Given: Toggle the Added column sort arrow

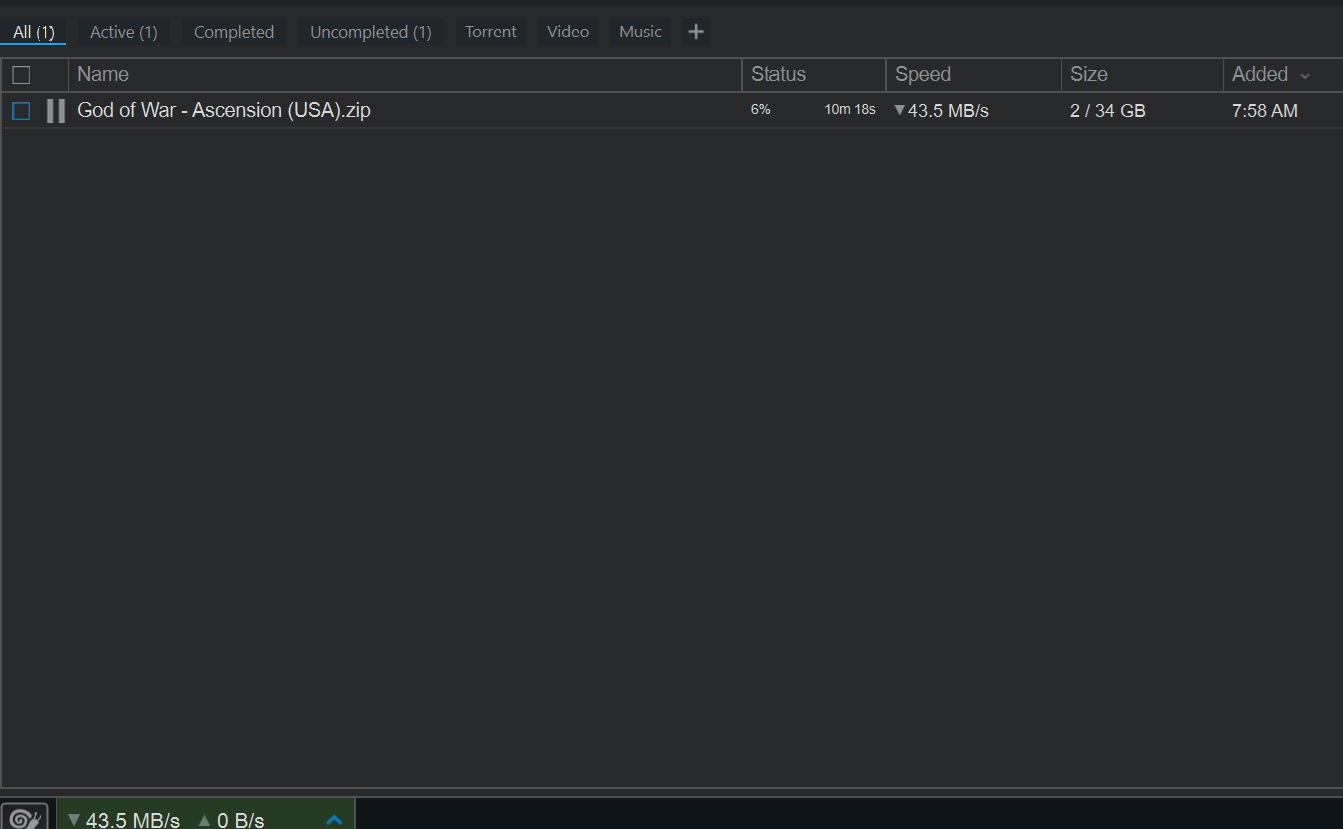Looking at the screenshot, I should 1305,76.
